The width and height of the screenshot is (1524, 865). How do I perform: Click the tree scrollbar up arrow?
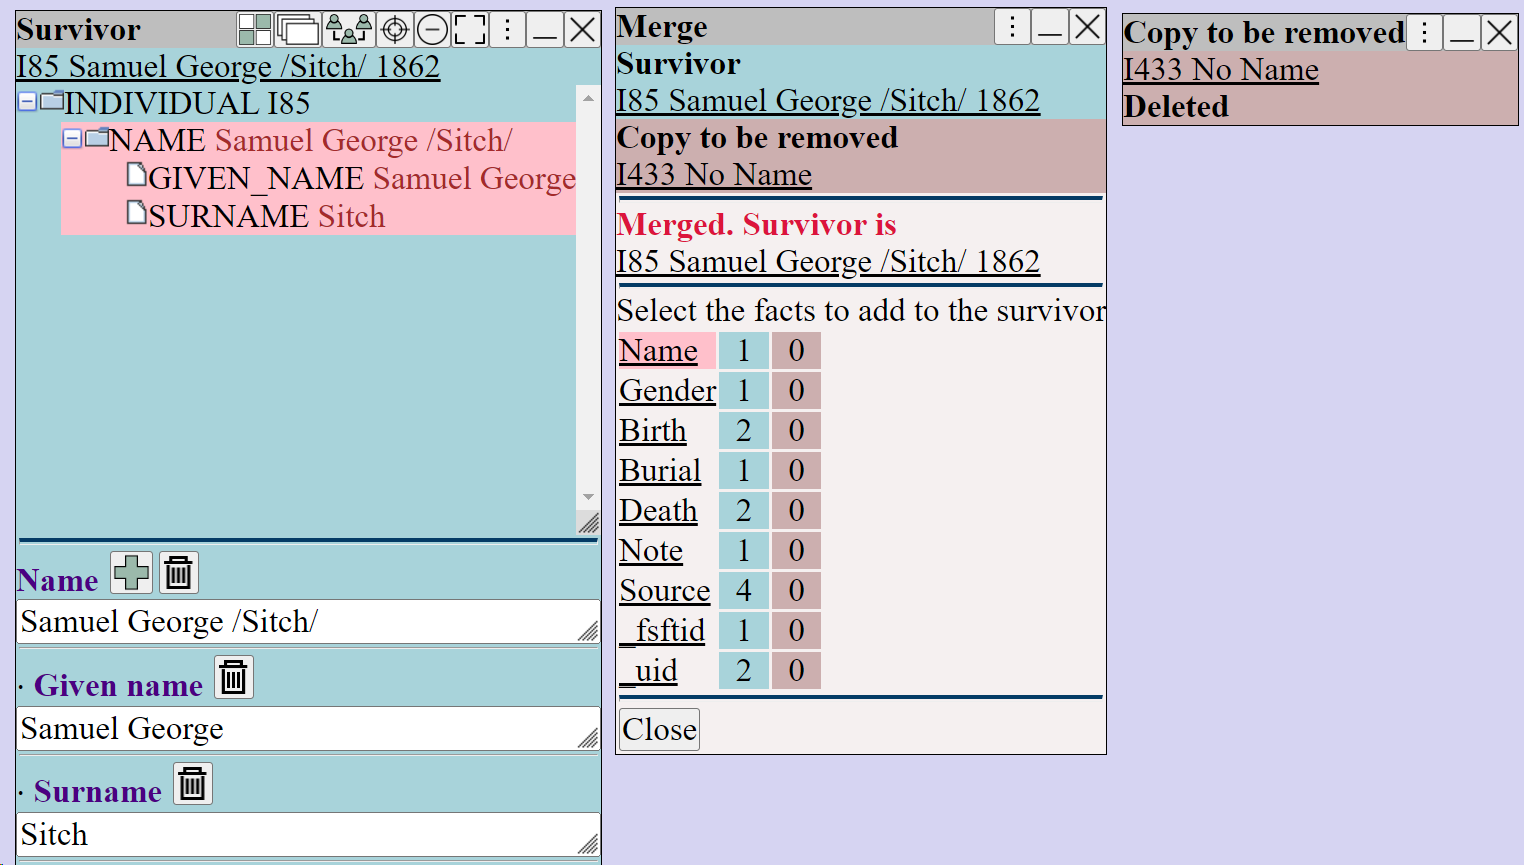click(x=588, y=98)
